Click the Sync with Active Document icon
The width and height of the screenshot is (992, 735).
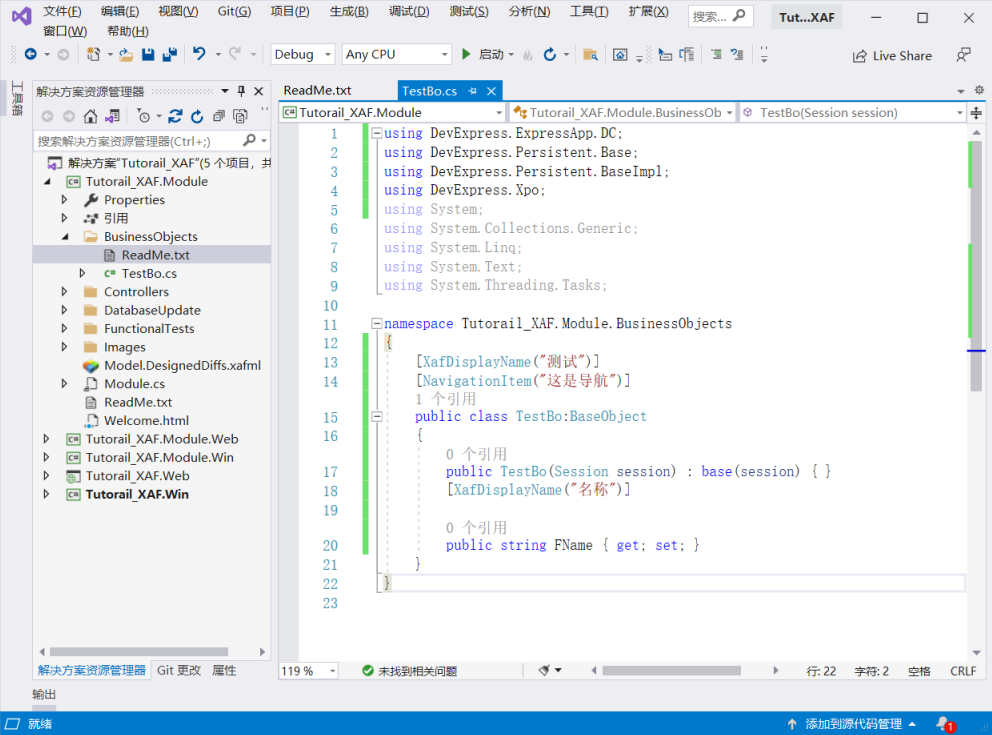(175, 116)
